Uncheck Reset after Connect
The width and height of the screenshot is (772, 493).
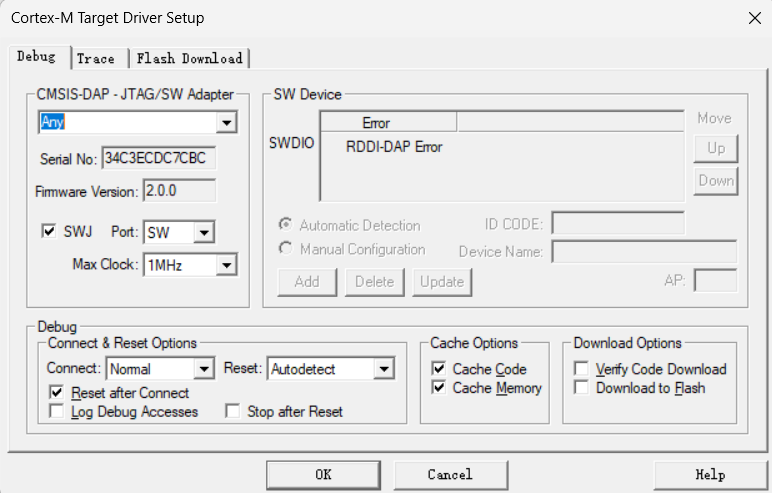pyautogui.click(x=56, y=393)
